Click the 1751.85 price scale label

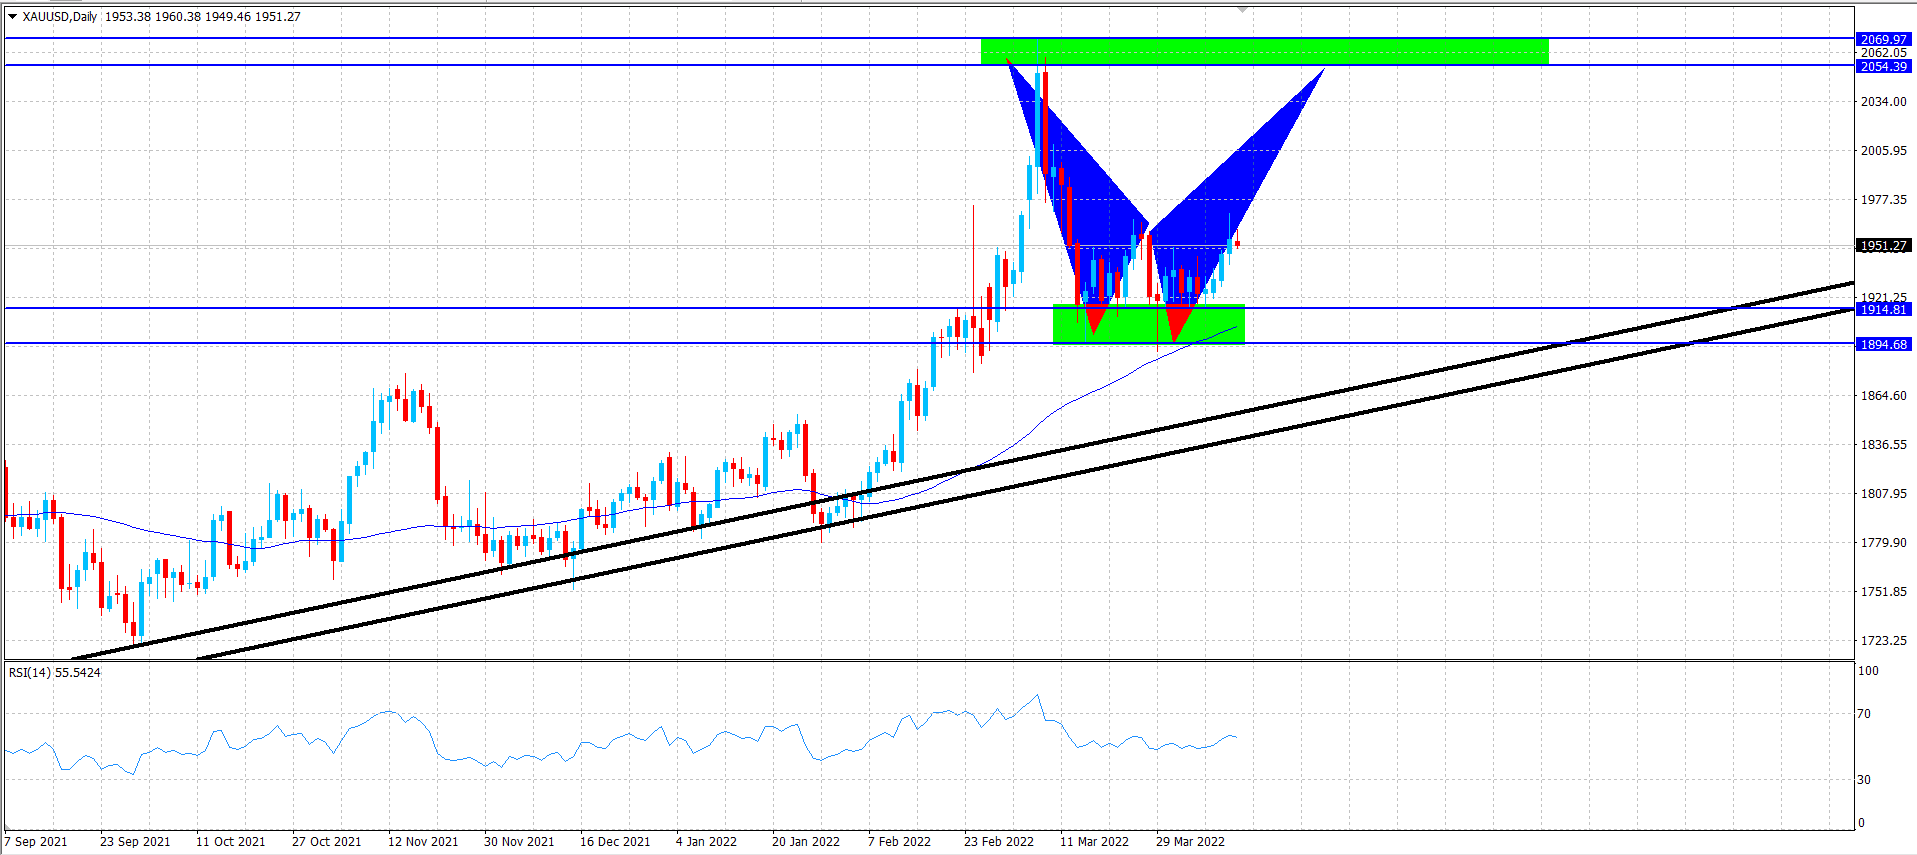tap(1883, 591)
